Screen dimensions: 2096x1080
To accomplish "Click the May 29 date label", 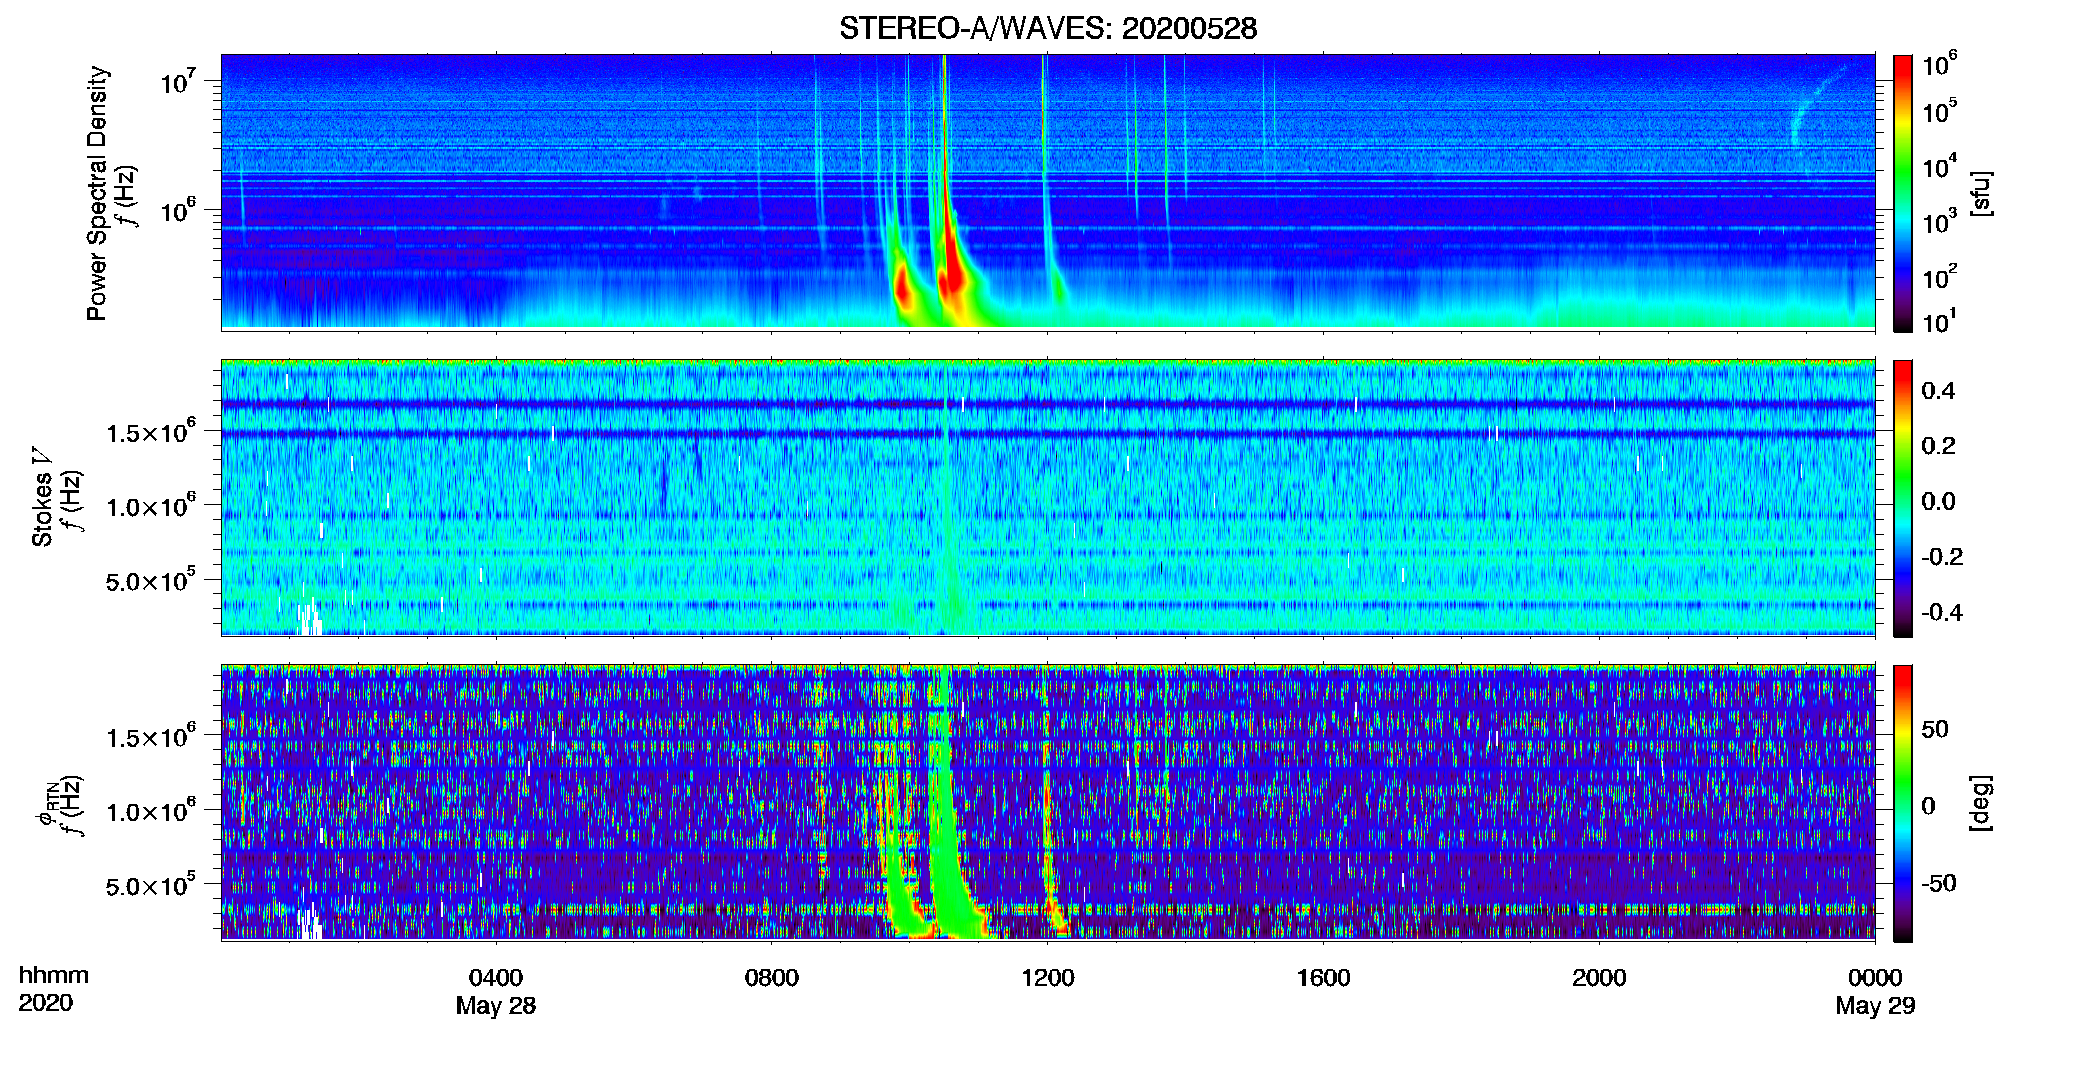I will point(1875,1006).
